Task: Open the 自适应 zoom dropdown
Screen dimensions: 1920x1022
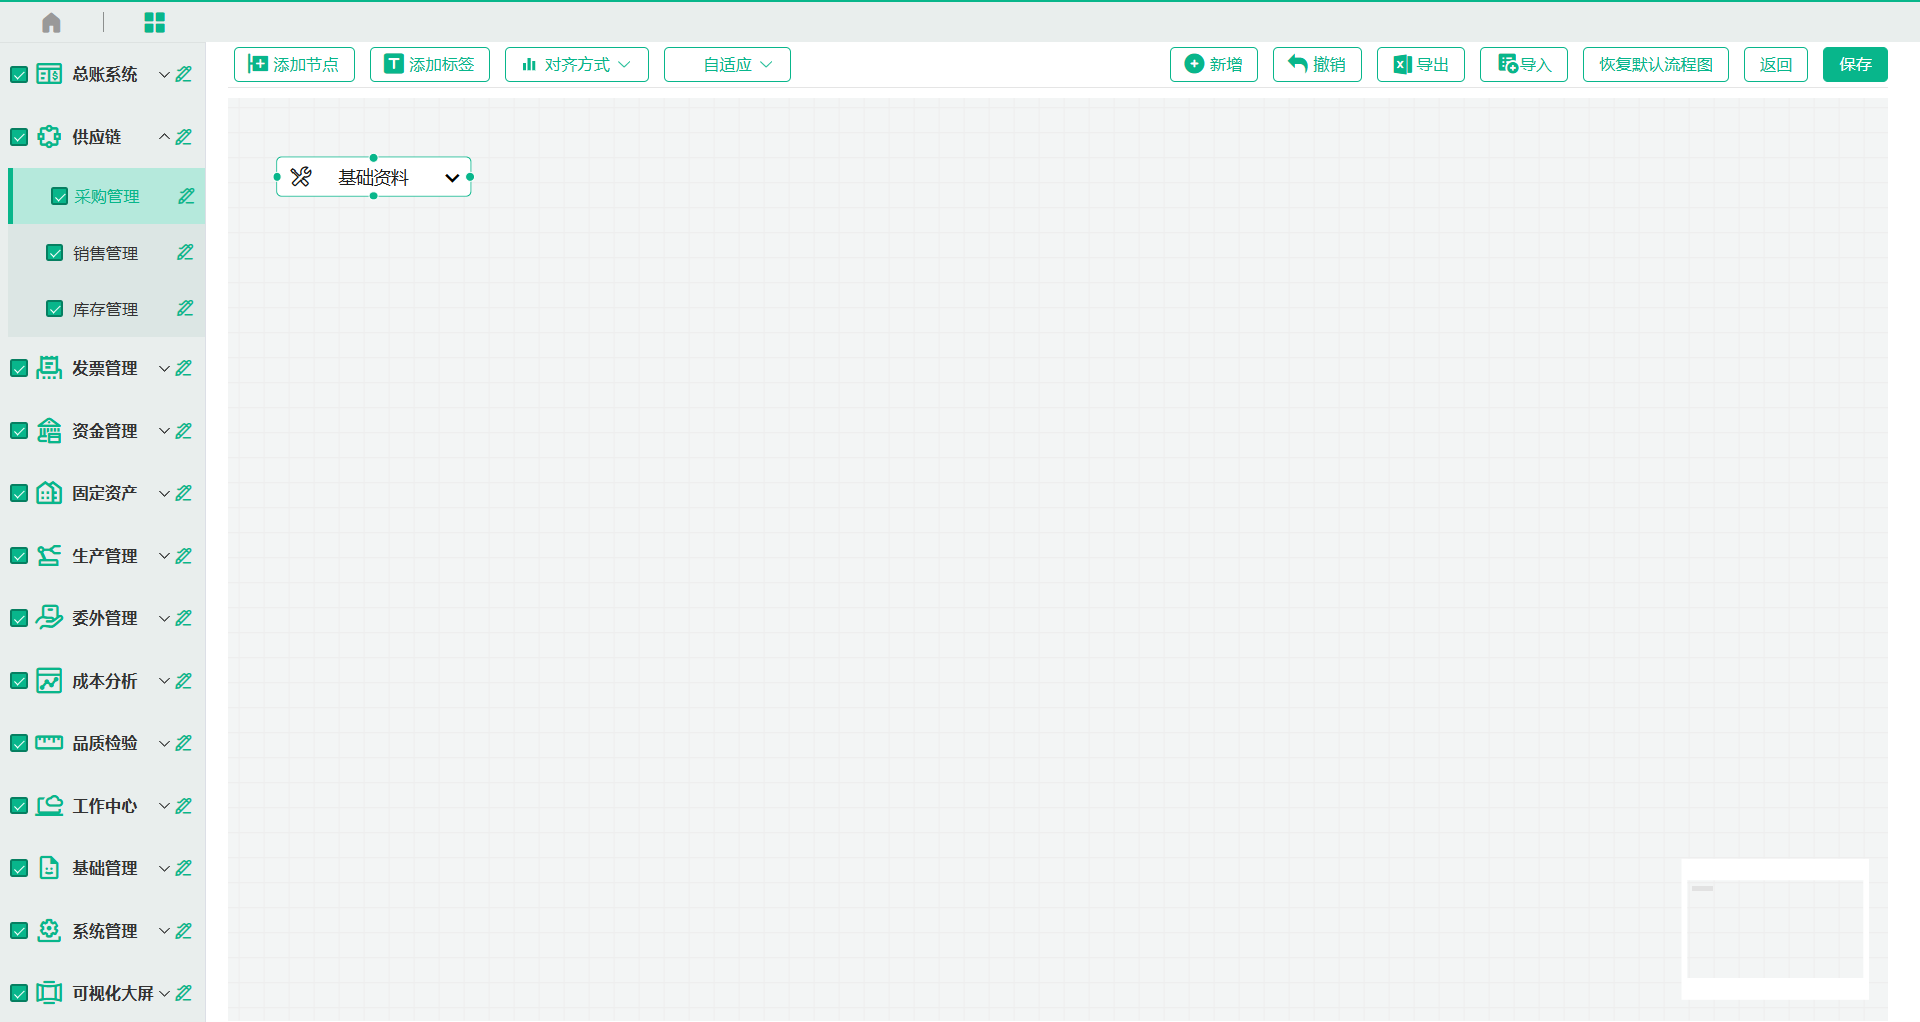Action: pyautogui.click(x=727, y=64)
